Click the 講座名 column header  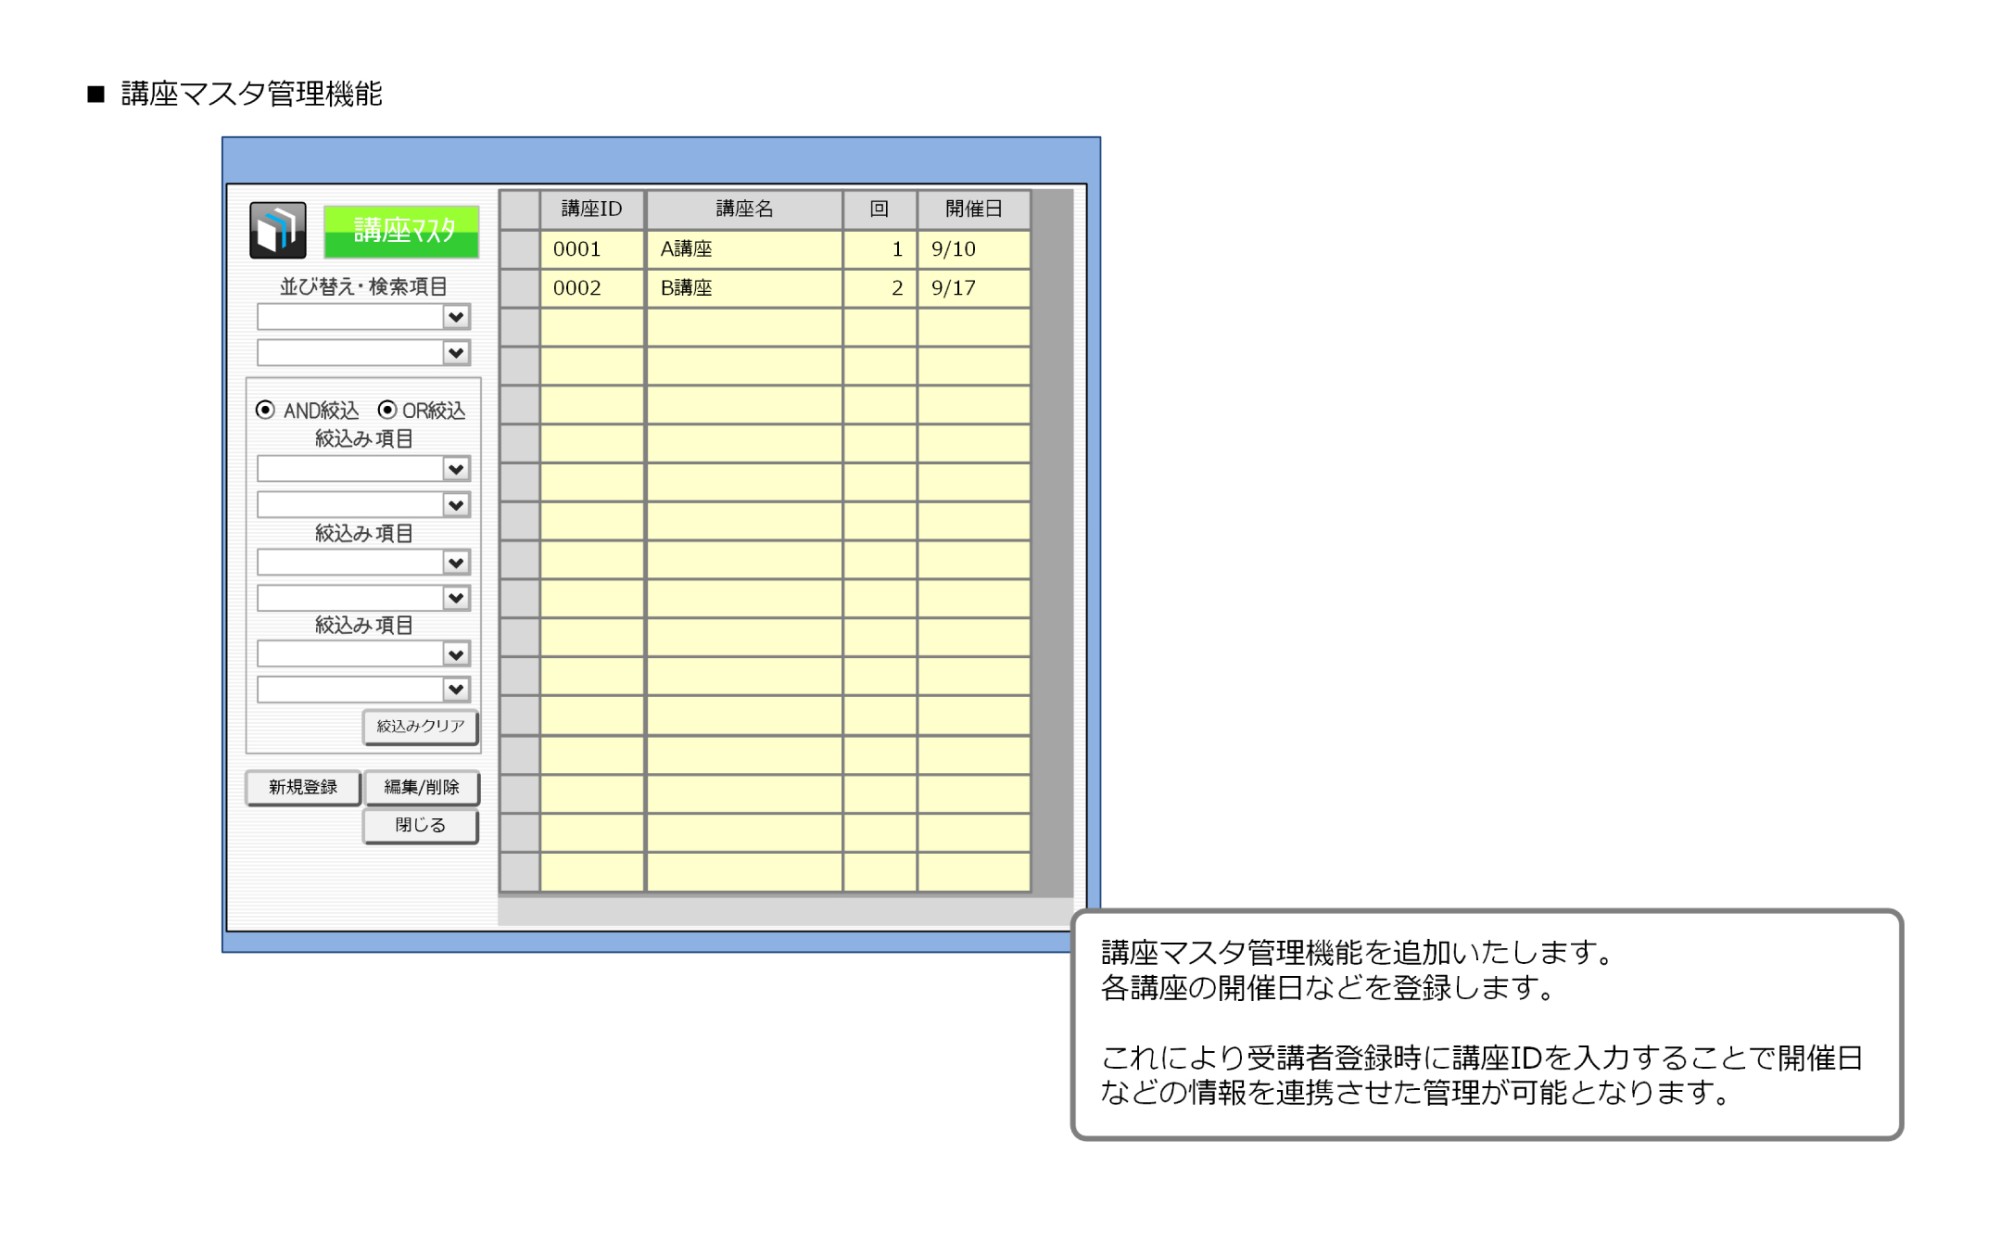(x=745, y=209)
